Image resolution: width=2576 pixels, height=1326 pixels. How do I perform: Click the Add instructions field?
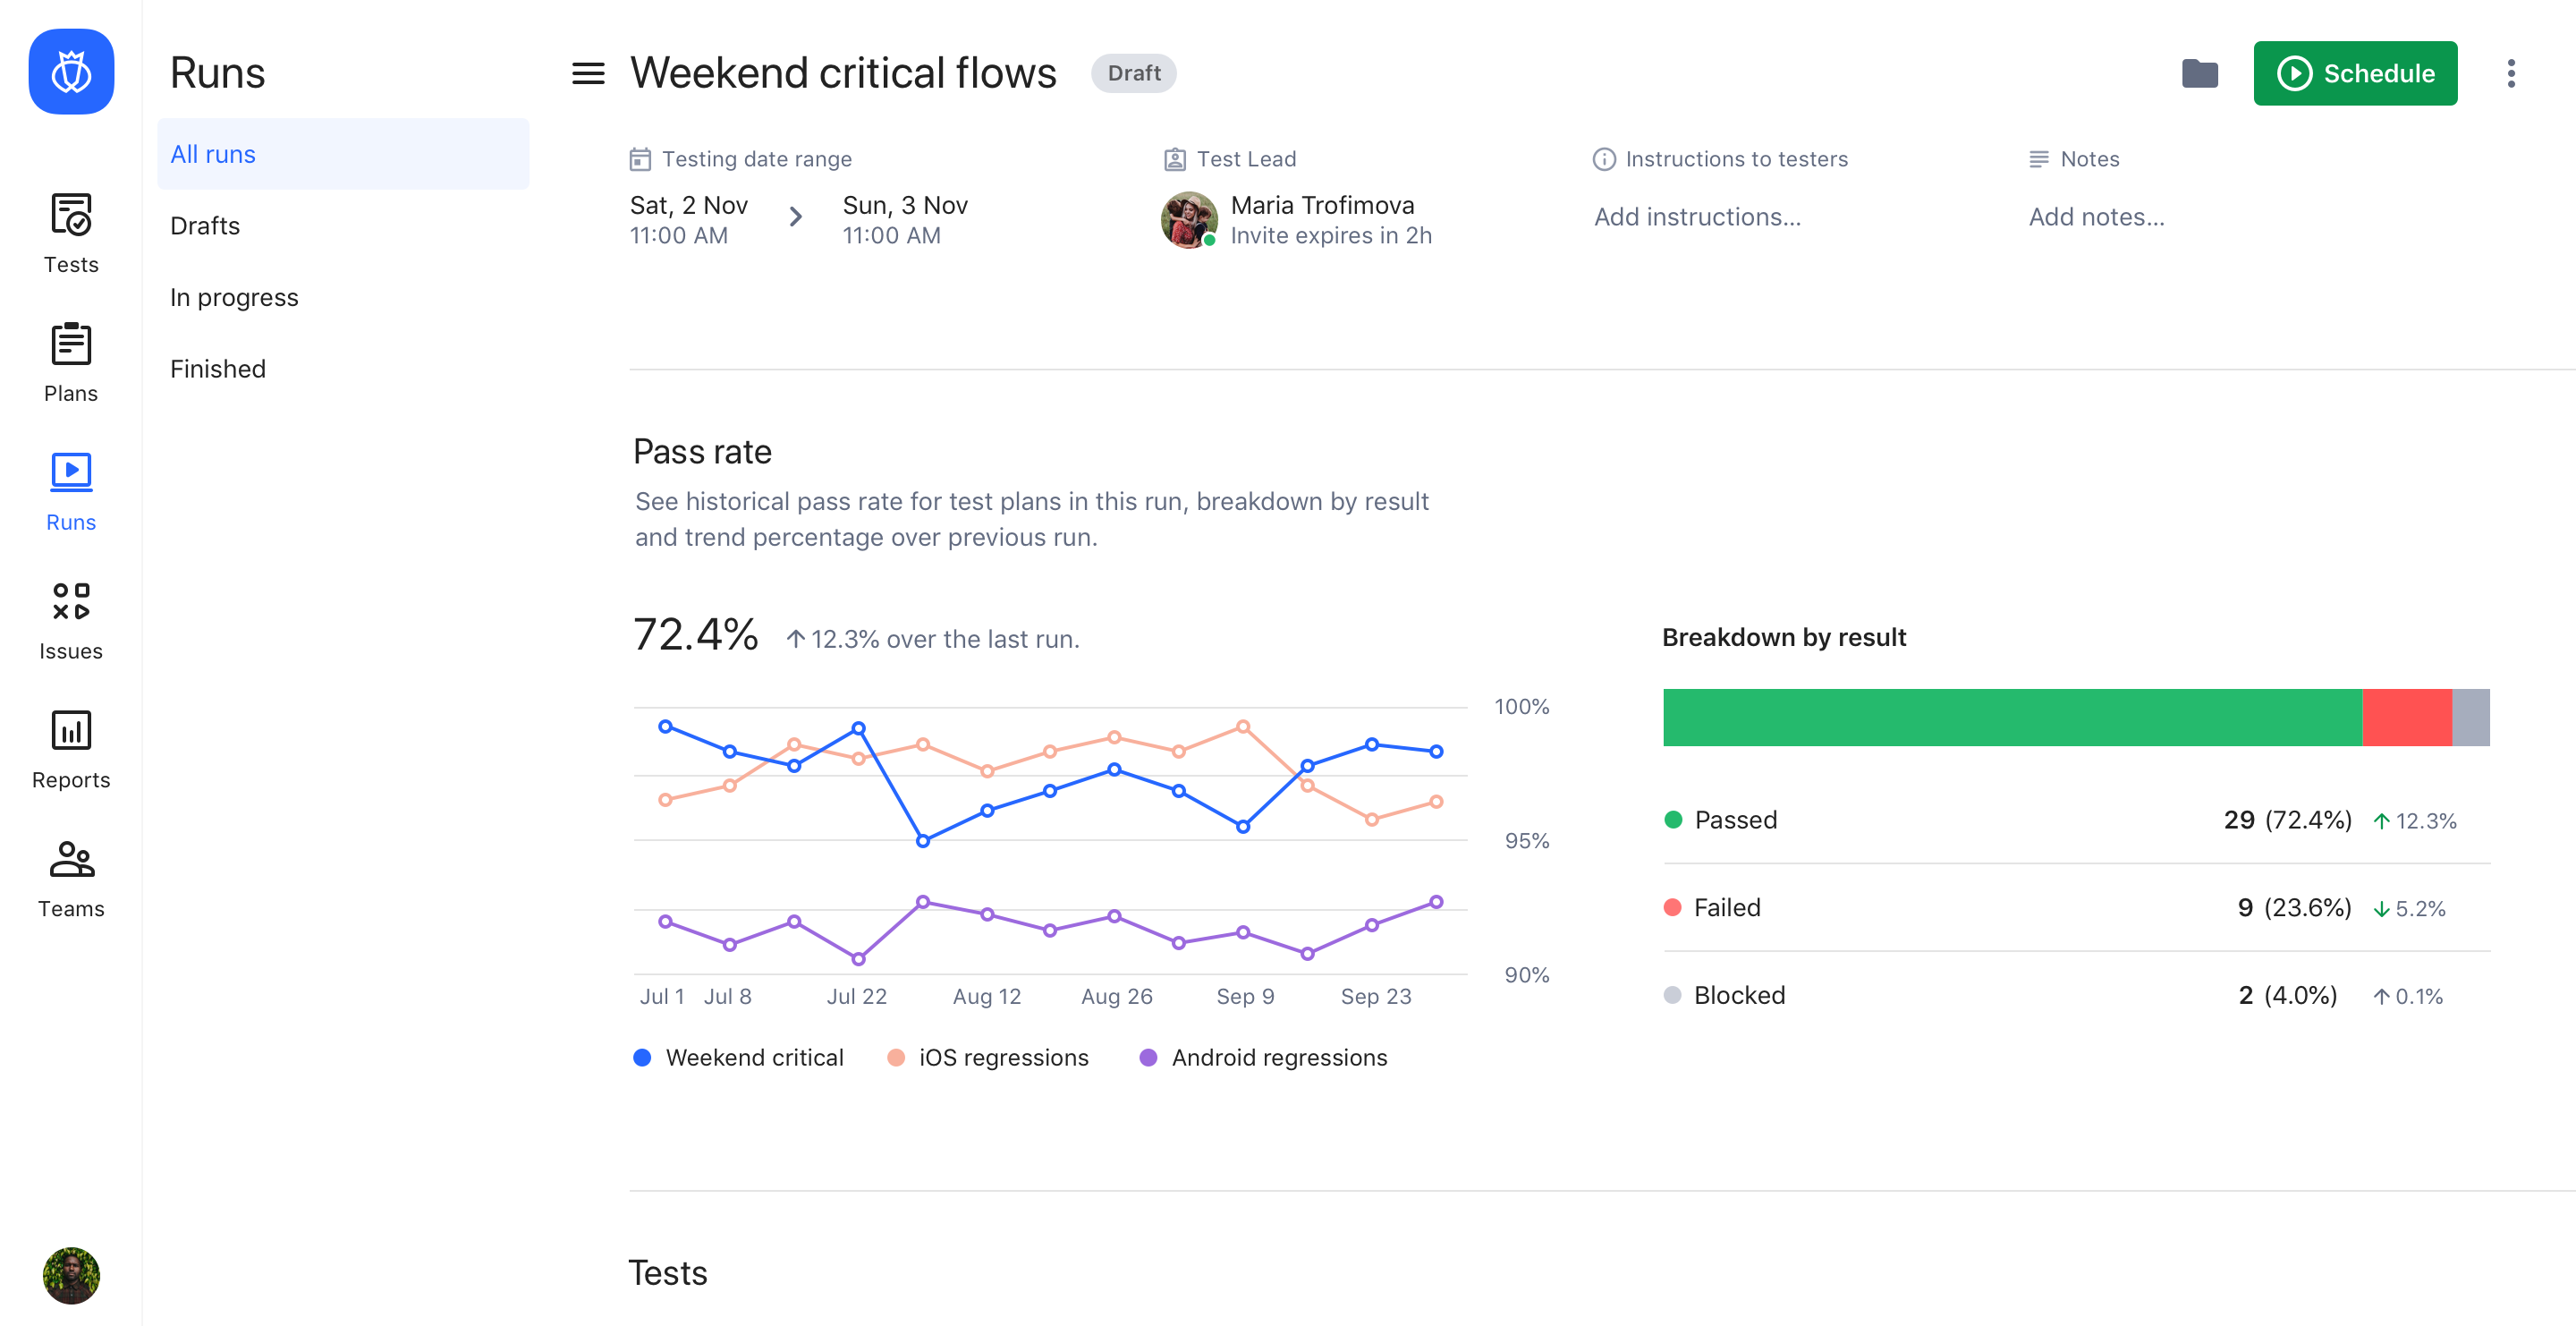coord(1697,217)
